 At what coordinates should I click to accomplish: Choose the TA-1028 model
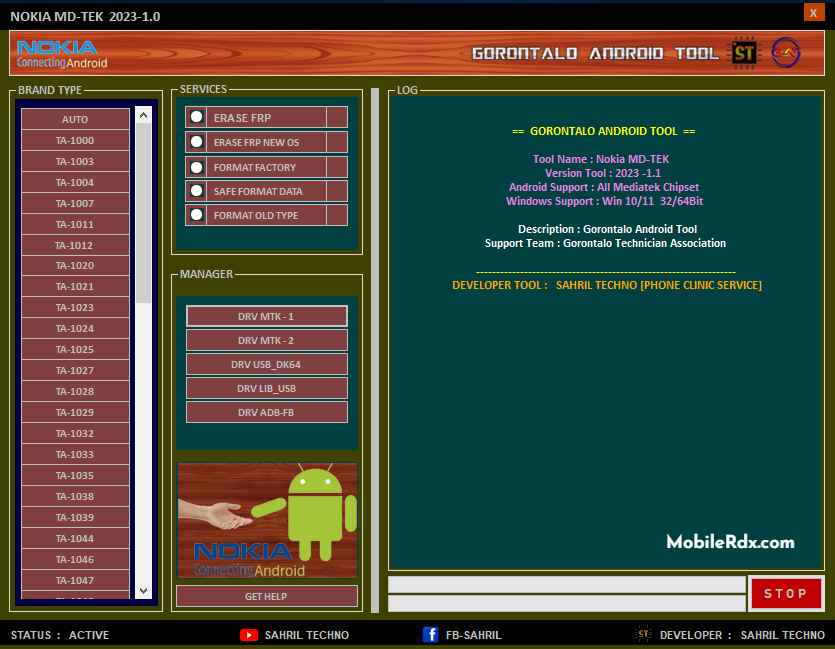click(x=75, y=391)
